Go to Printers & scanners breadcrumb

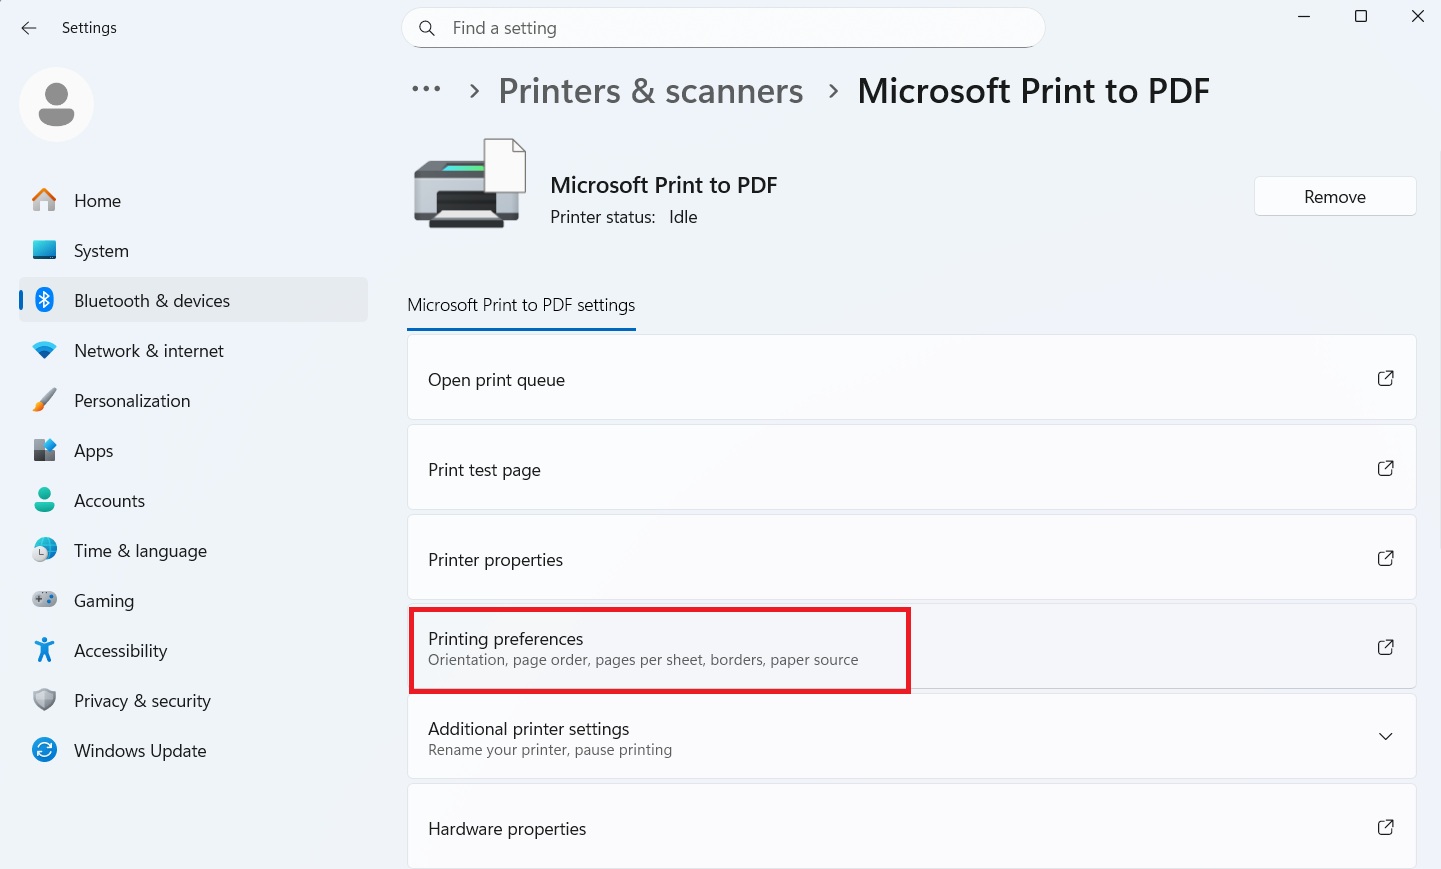coord(650,90)
